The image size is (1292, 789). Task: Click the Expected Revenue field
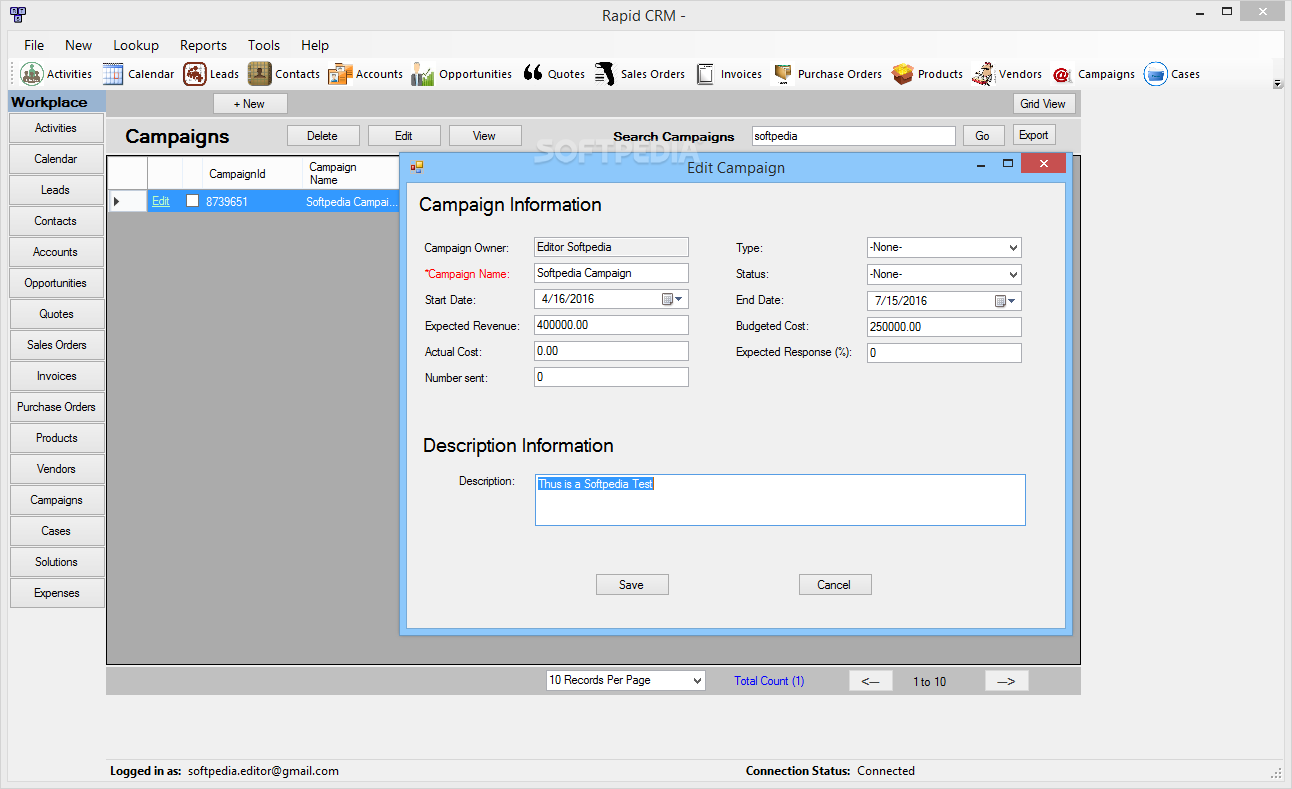pos(611,325)
